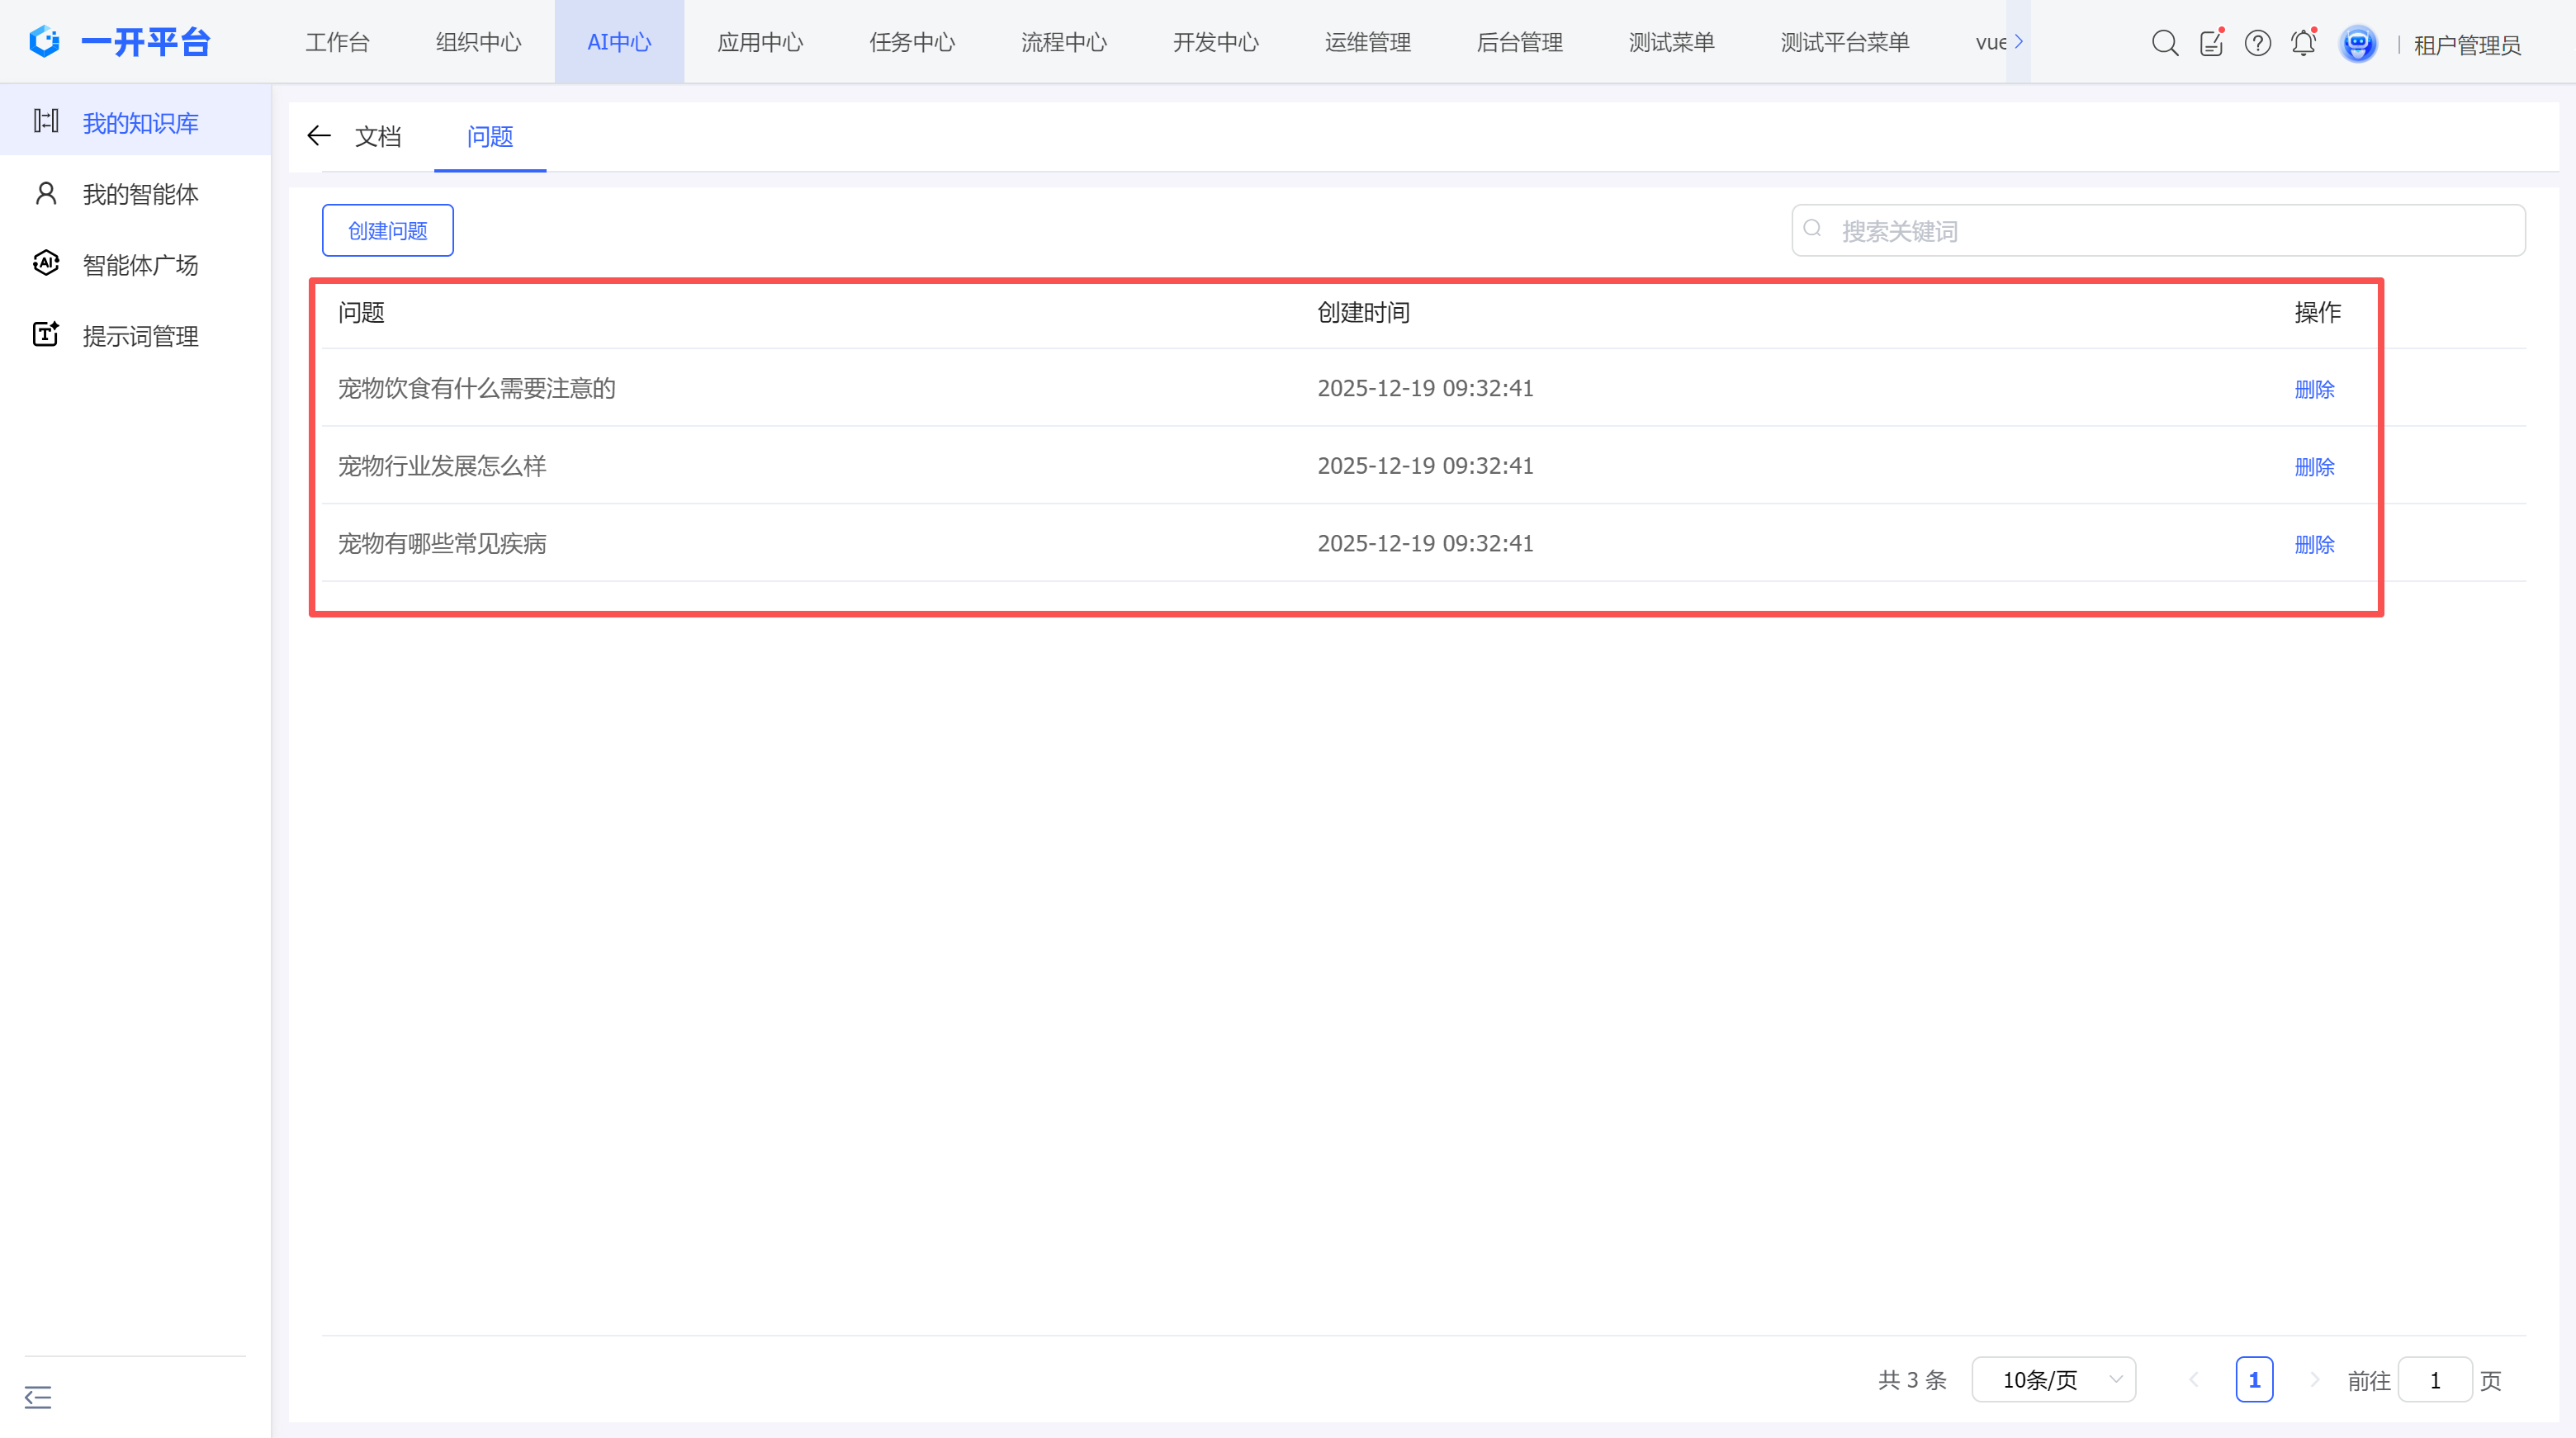Delete the 宠物行业发展怎么样 question

tap(2314, 467)
